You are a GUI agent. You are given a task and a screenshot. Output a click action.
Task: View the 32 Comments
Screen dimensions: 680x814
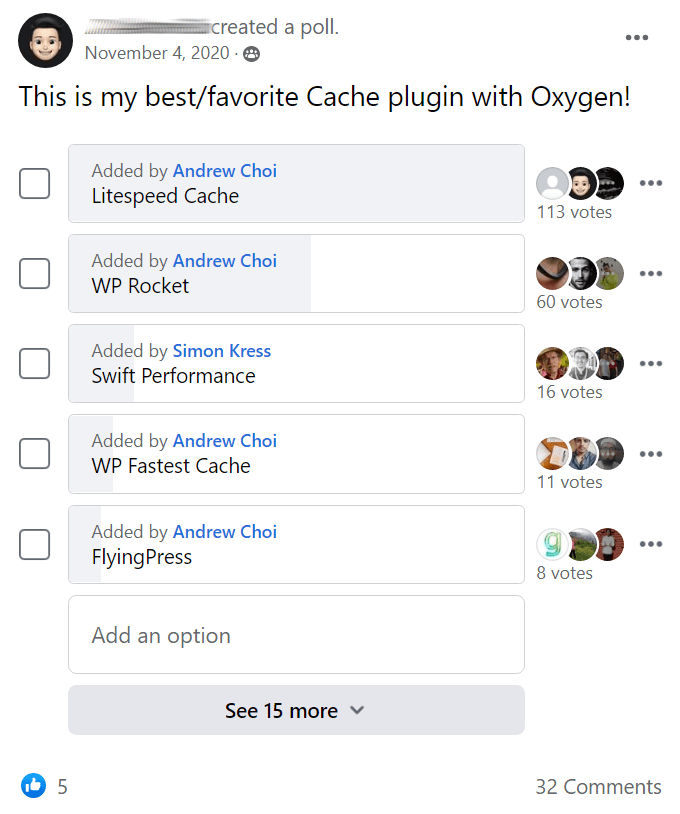point(599,786)
